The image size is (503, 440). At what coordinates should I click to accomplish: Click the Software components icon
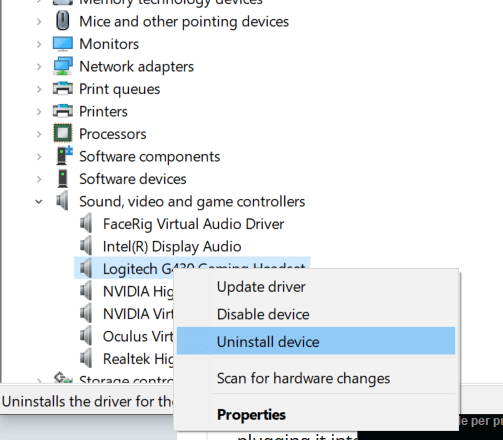click(64, 156)
